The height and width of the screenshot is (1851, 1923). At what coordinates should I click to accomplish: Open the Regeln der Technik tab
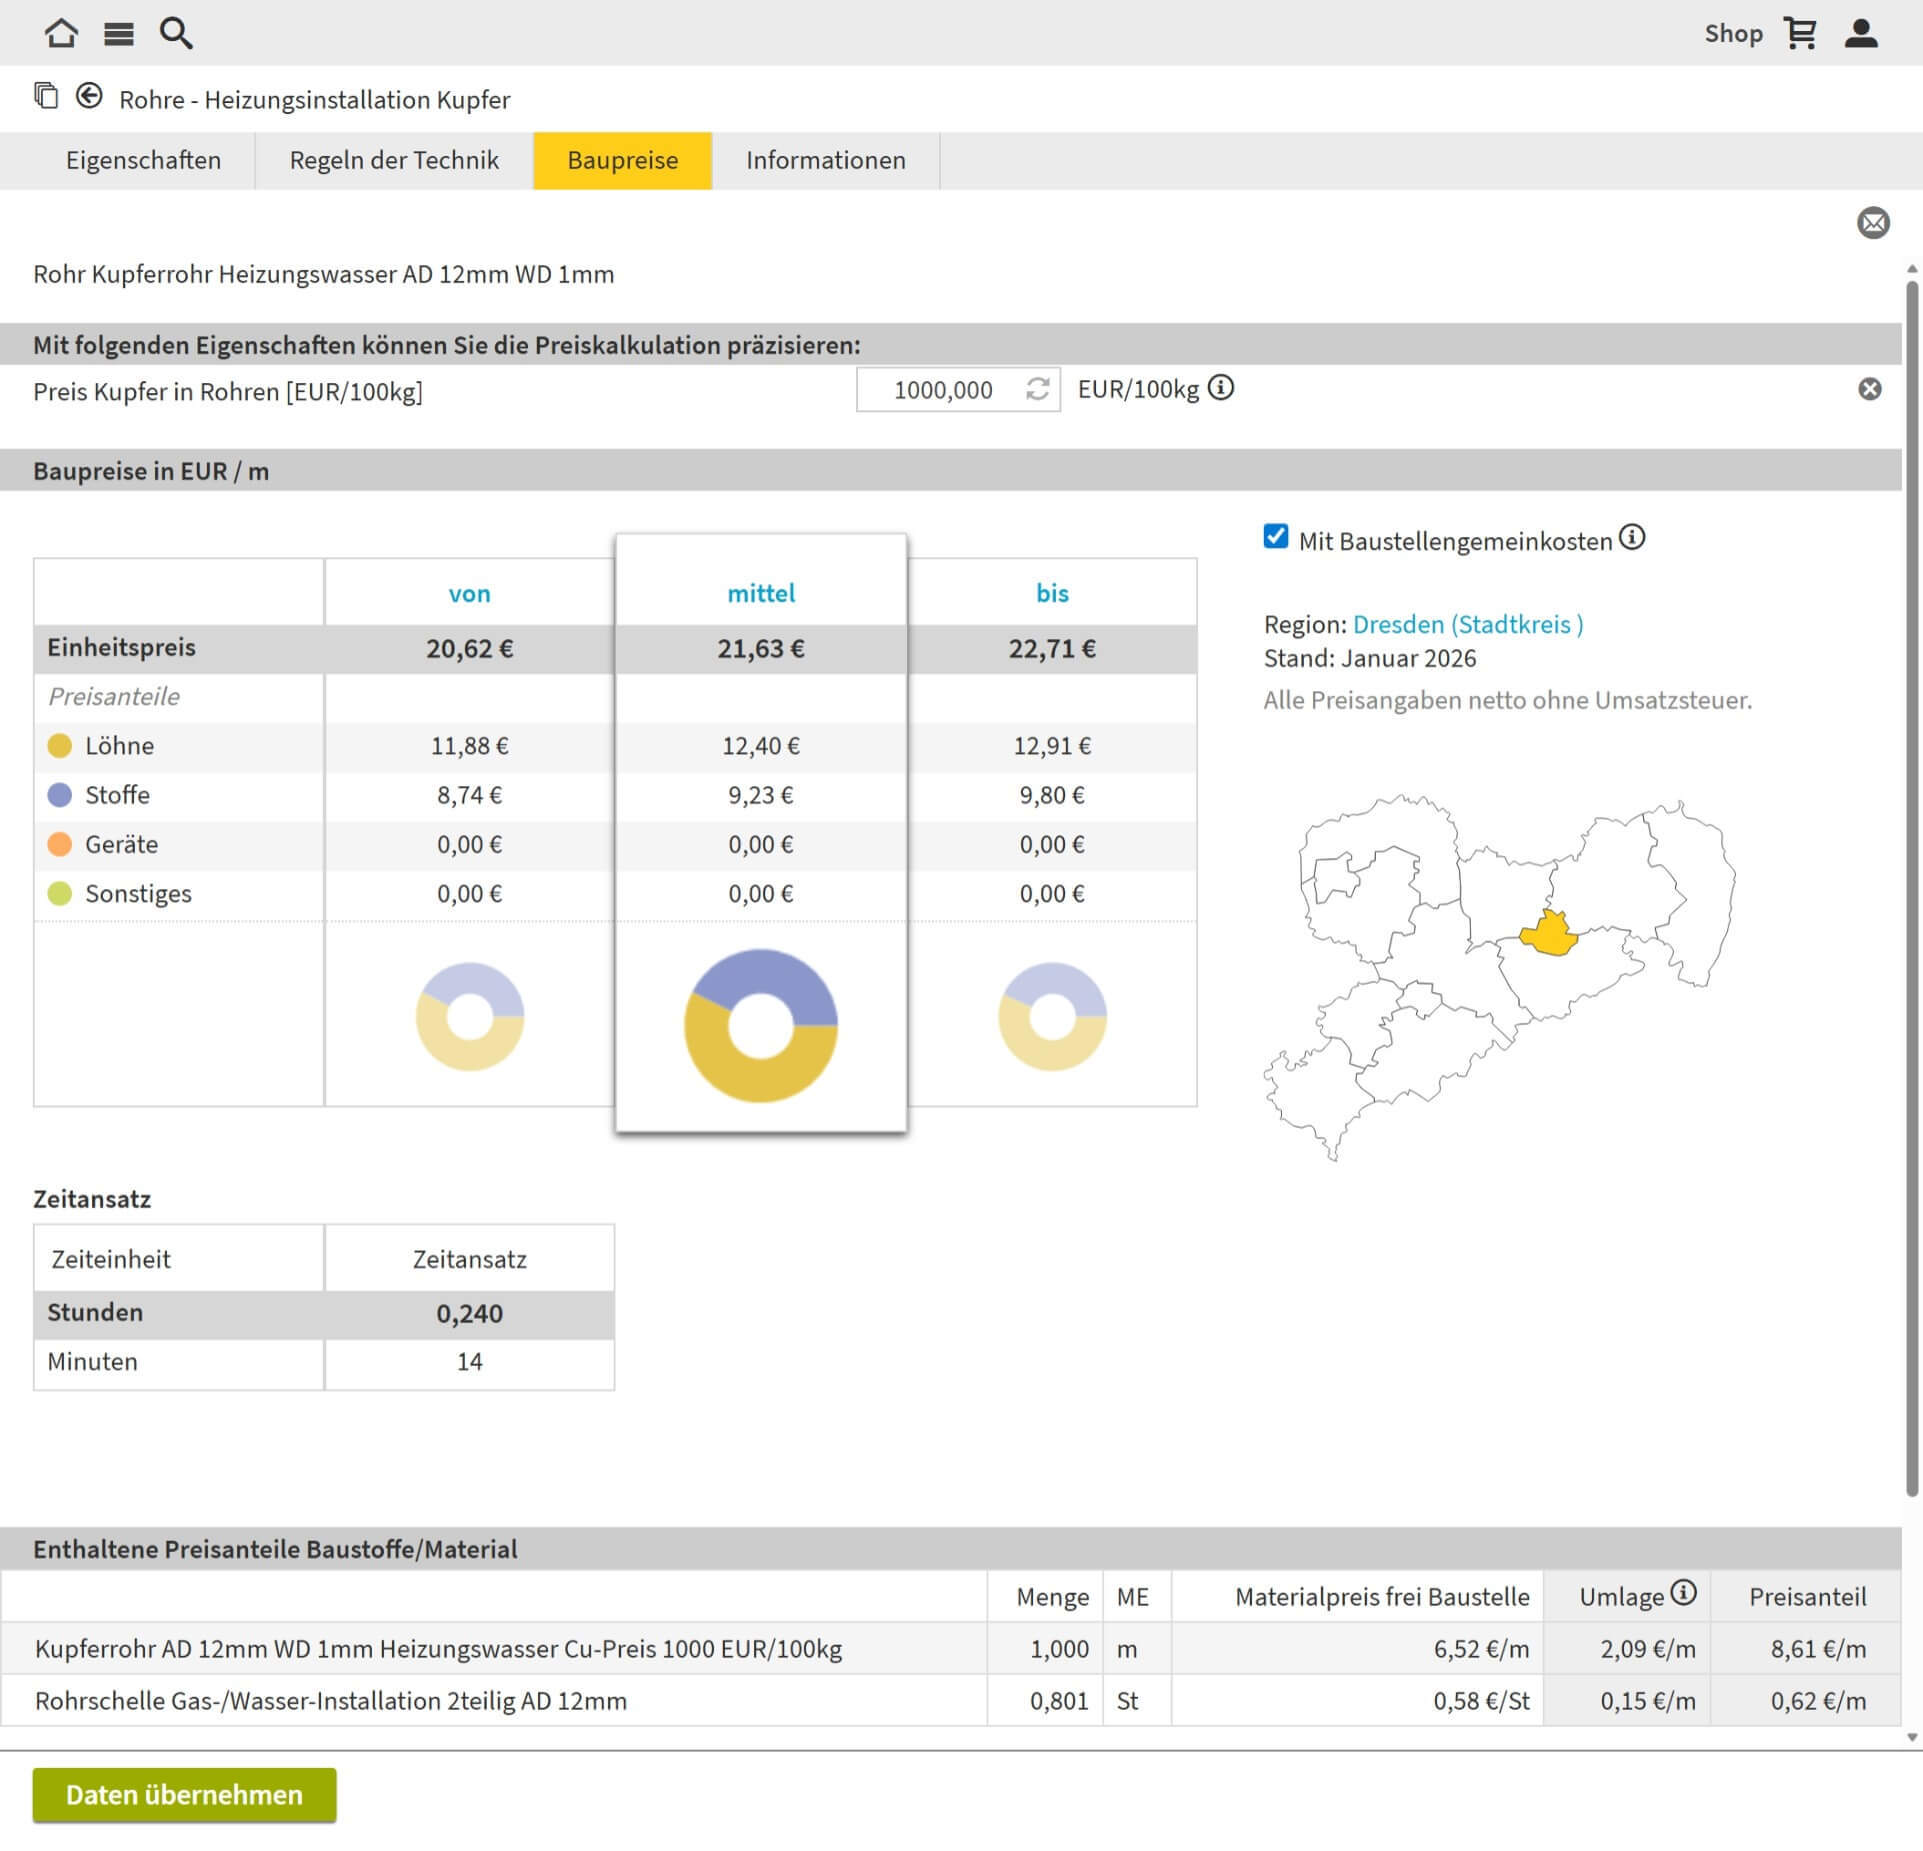pyautogui.click(x=394, y=160)
